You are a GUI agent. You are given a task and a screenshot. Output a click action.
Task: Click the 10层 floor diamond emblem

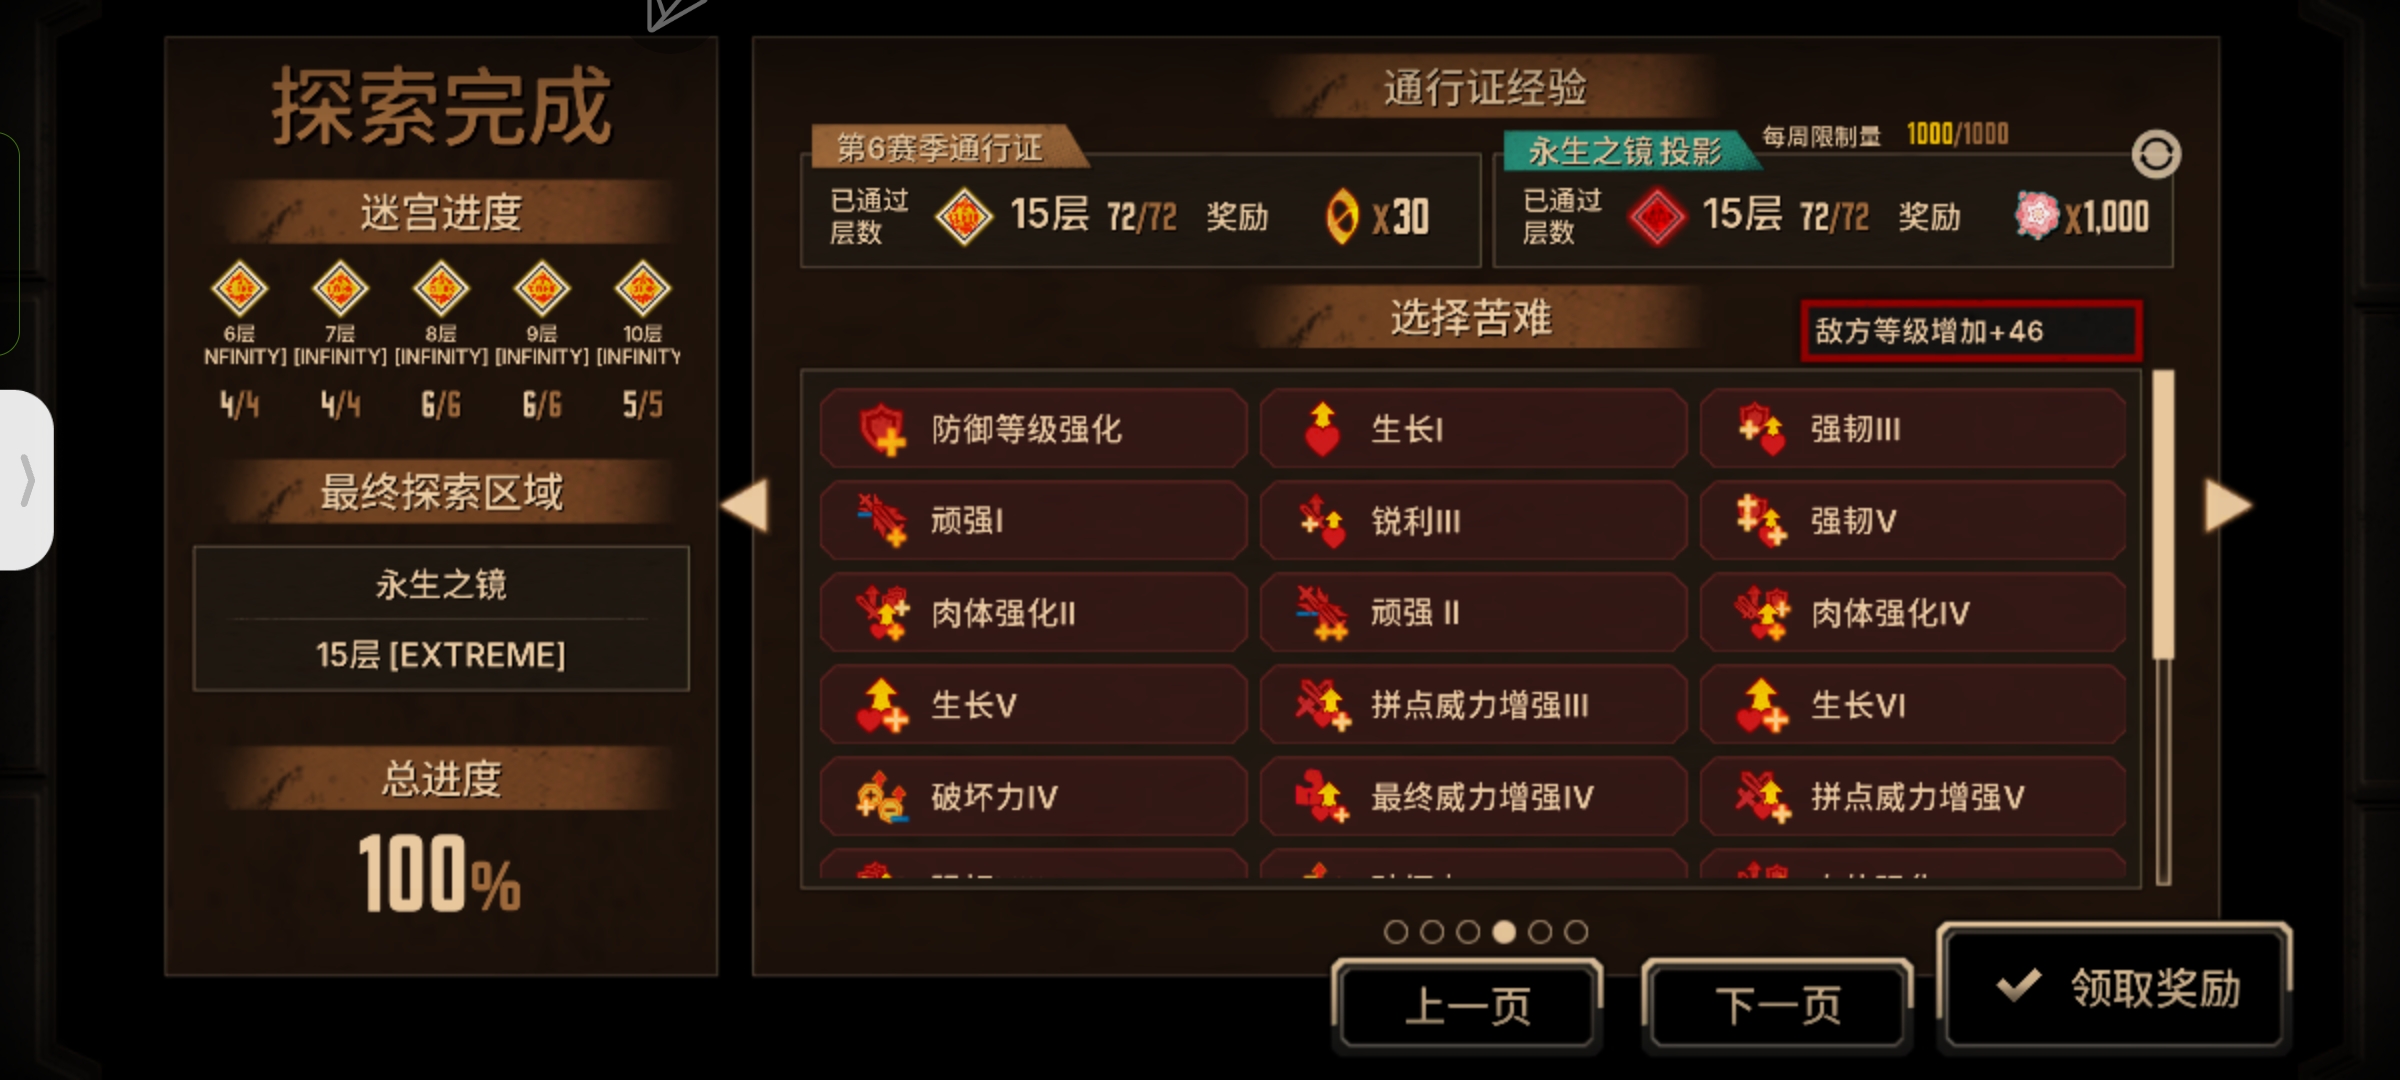click(x=642, y=289)
